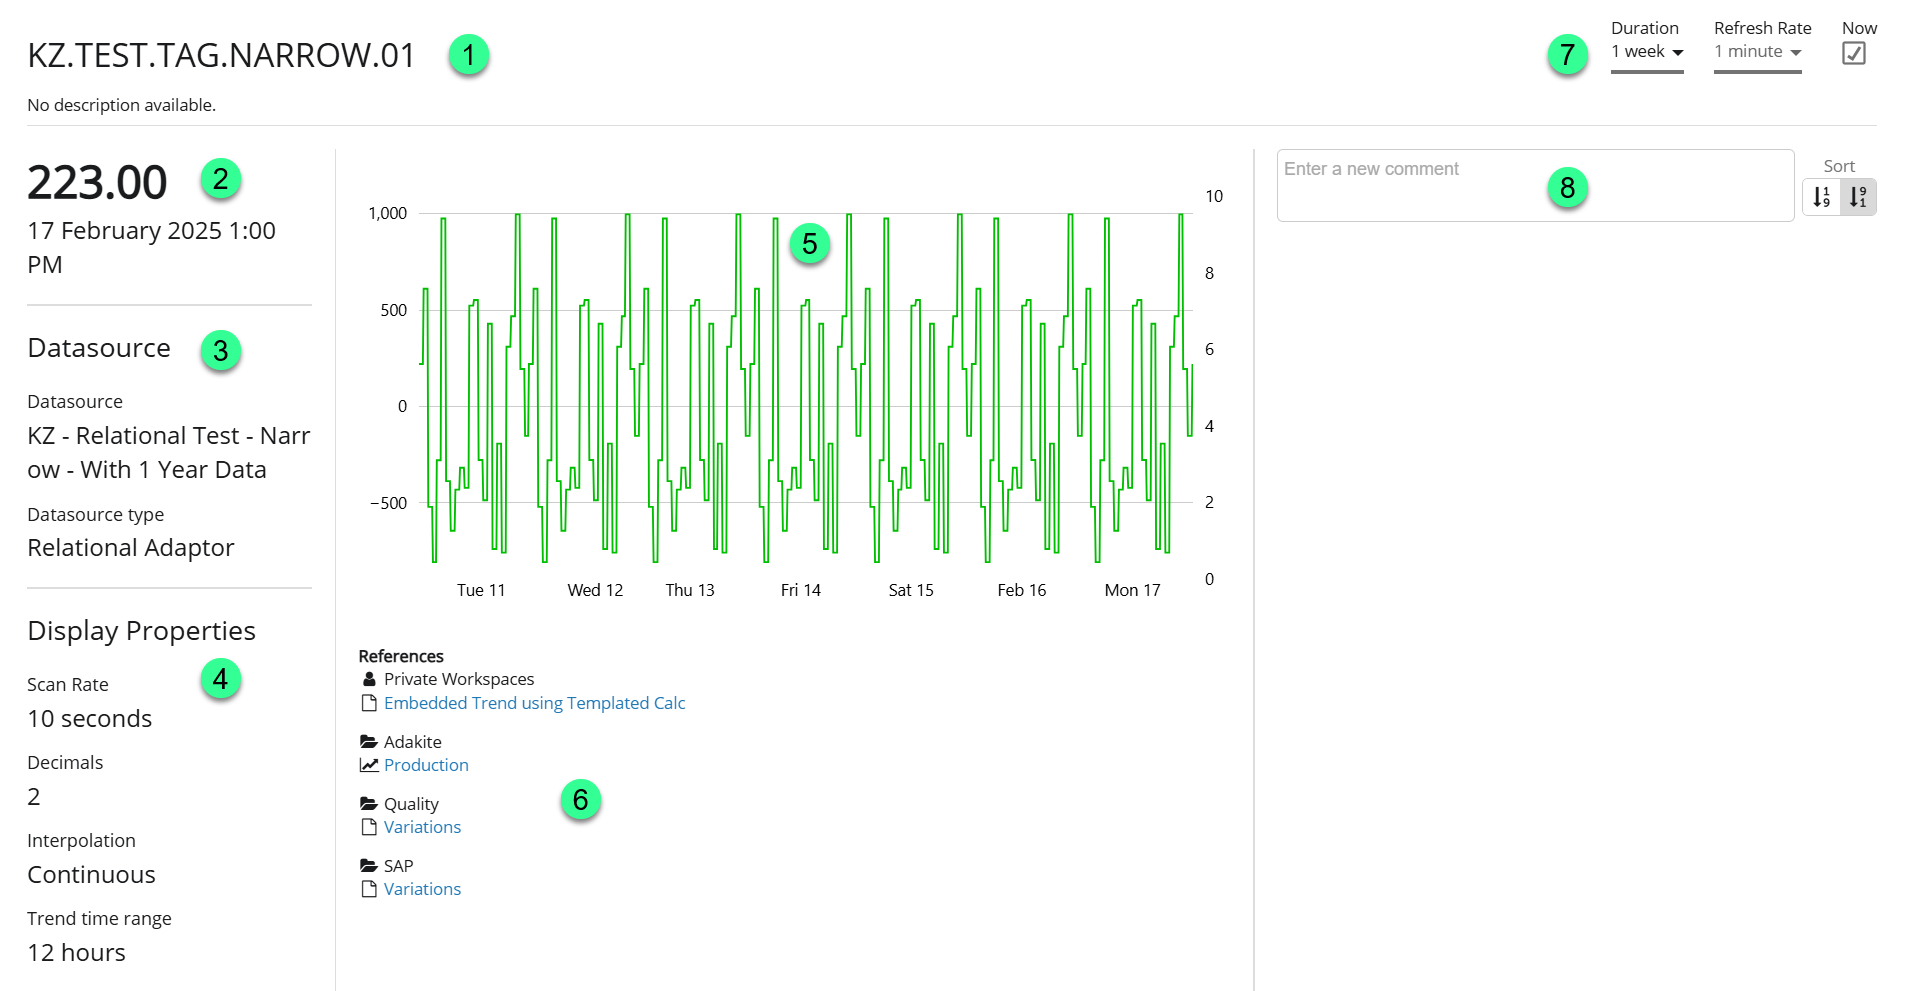
Task: Toggle the Now checkbox
Action: point(1853,53)
